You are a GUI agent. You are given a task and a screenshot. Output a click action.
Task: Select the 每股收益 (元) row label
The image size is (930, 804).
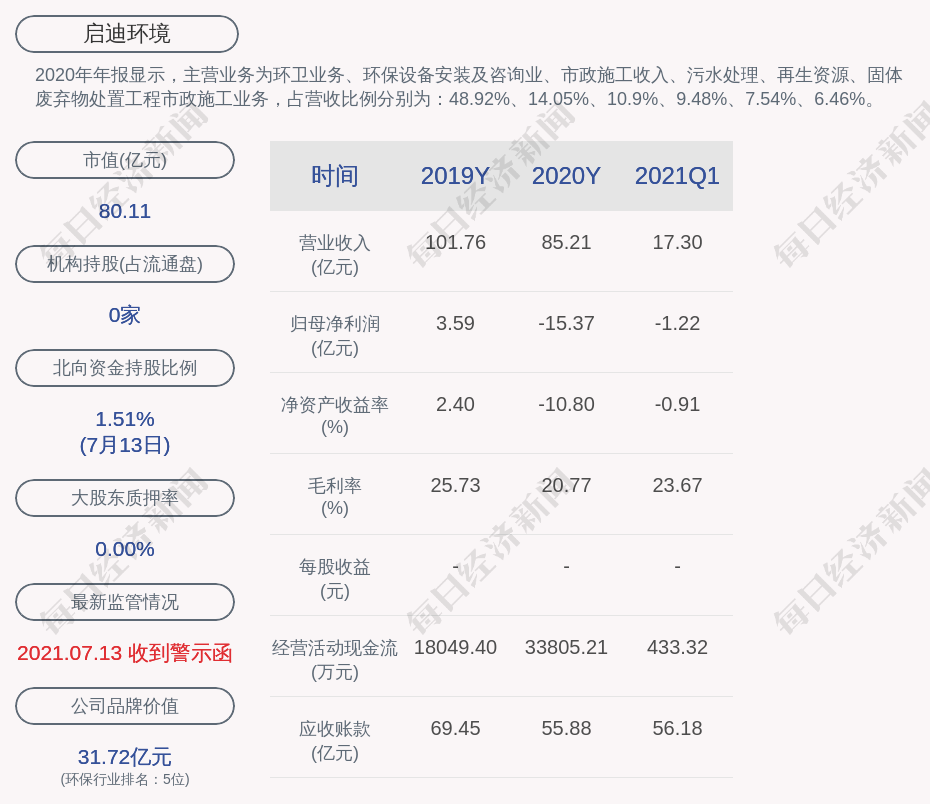point(335,579)
